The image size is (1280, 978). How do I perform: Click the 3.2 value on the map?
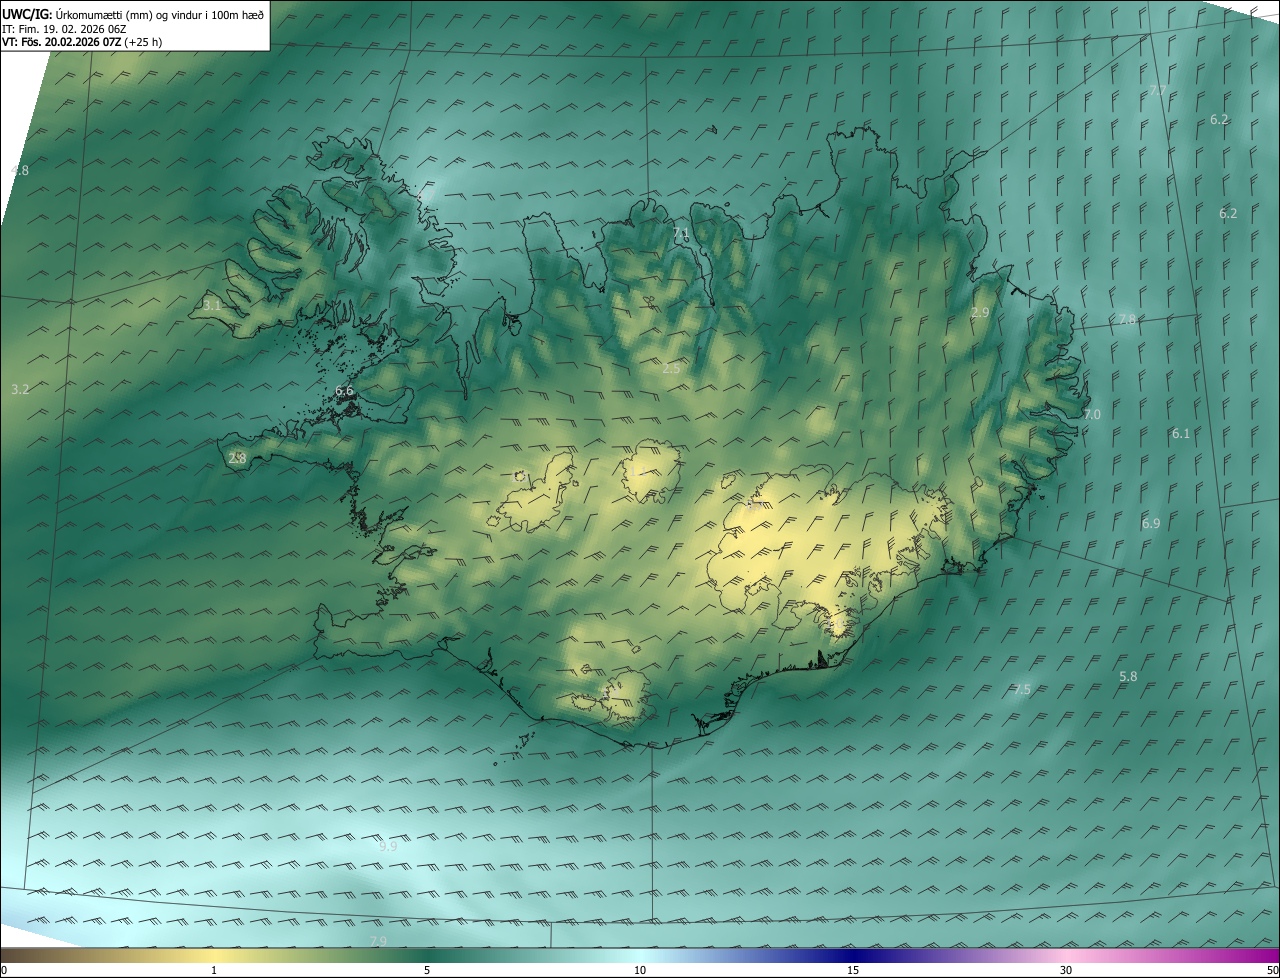[20, 389]
